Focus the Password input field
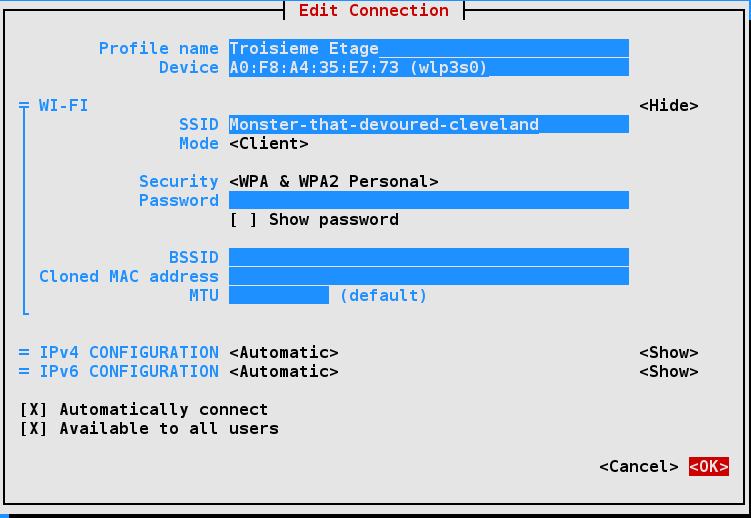The image size is (751, 518). click(x=428, y=200)
